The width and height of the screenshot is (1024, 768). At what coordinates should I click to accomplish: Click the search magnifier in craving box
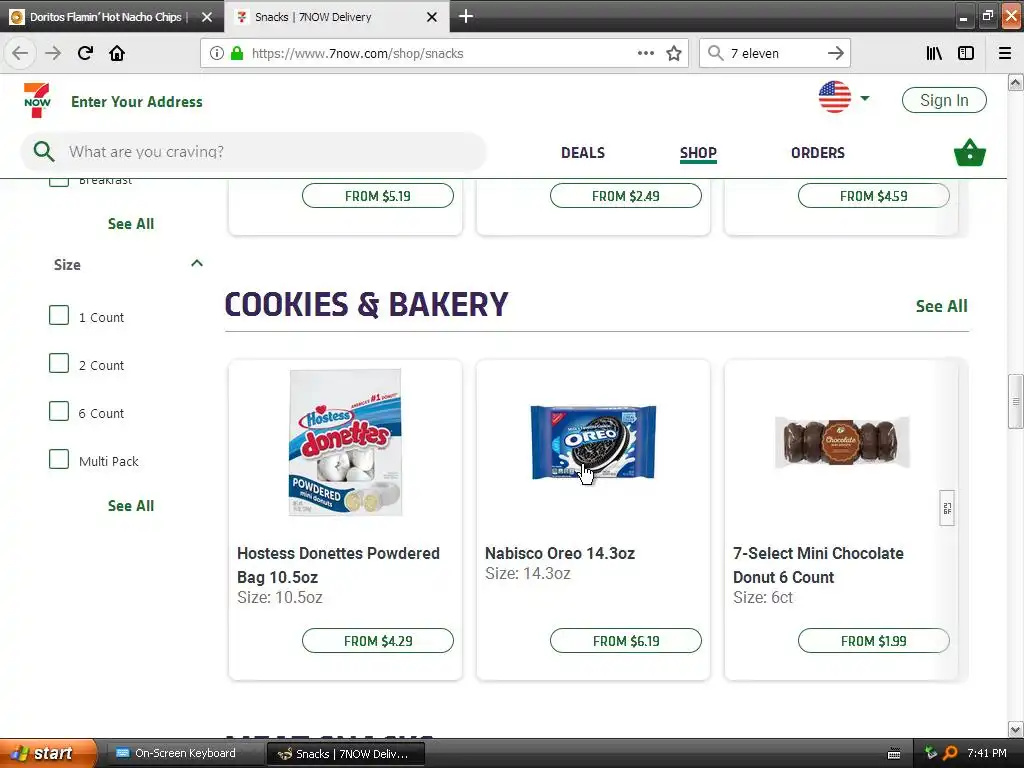[x=44, y=152]
